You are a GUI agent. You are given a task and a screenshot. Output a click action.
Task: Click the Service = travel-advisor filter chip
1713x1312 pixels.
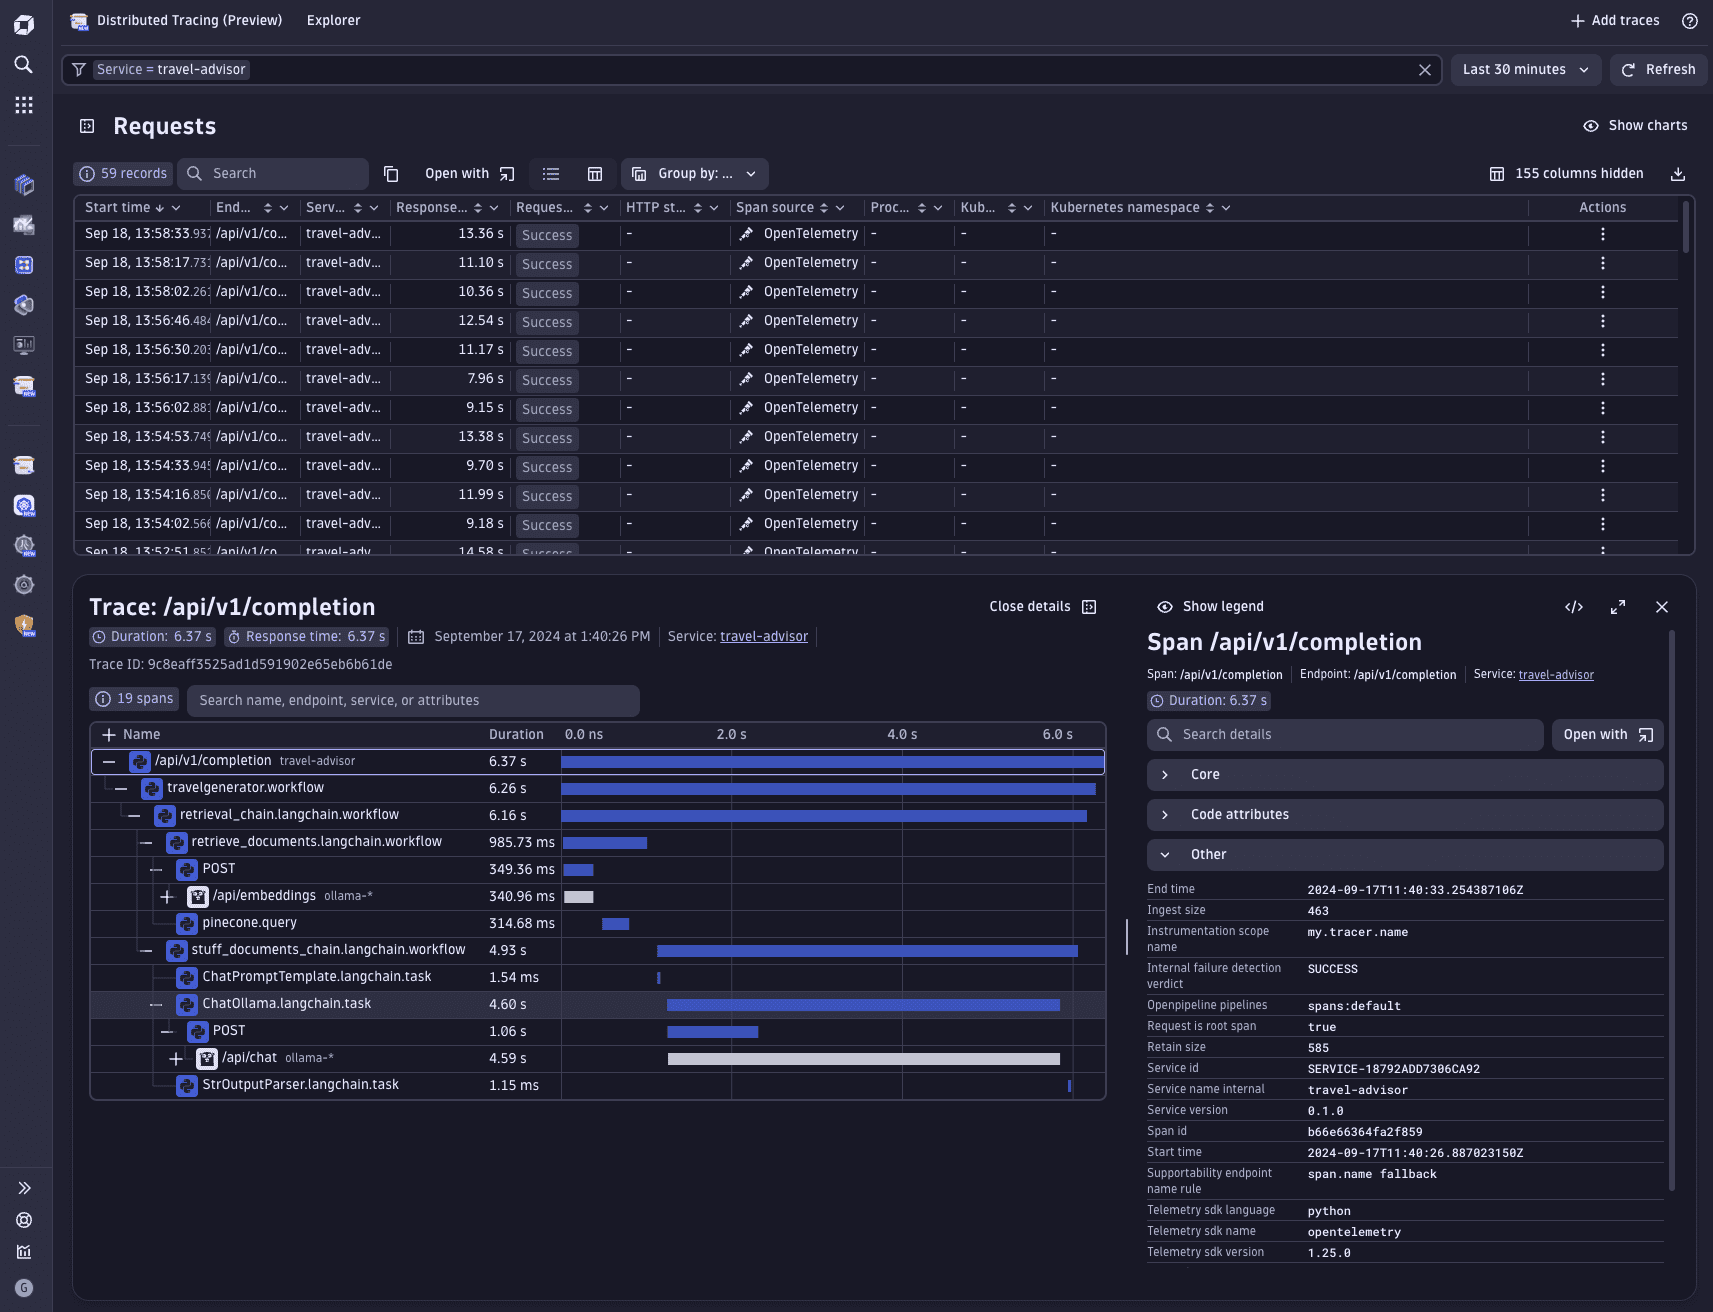(171, 70)
